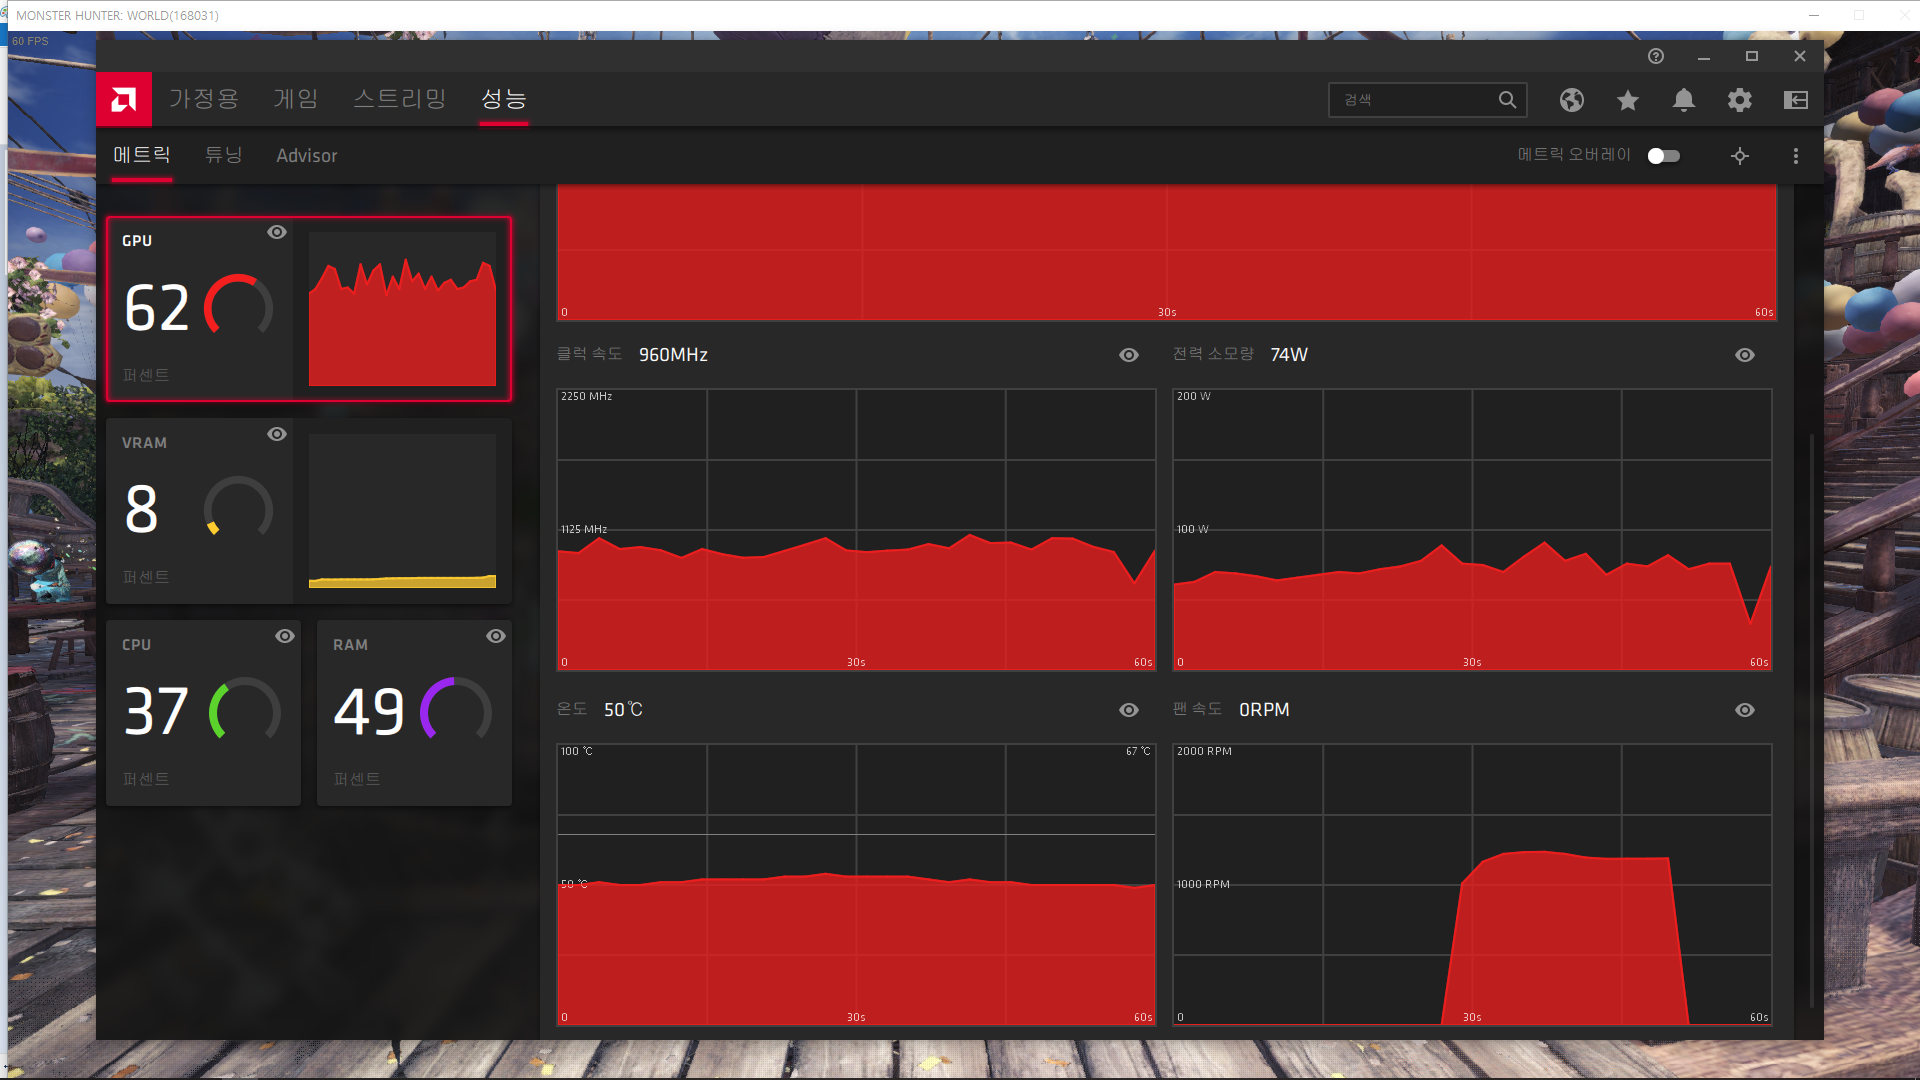
Task: Hide the VRAM metric eye icon
Action: click(x=277, y=434)
